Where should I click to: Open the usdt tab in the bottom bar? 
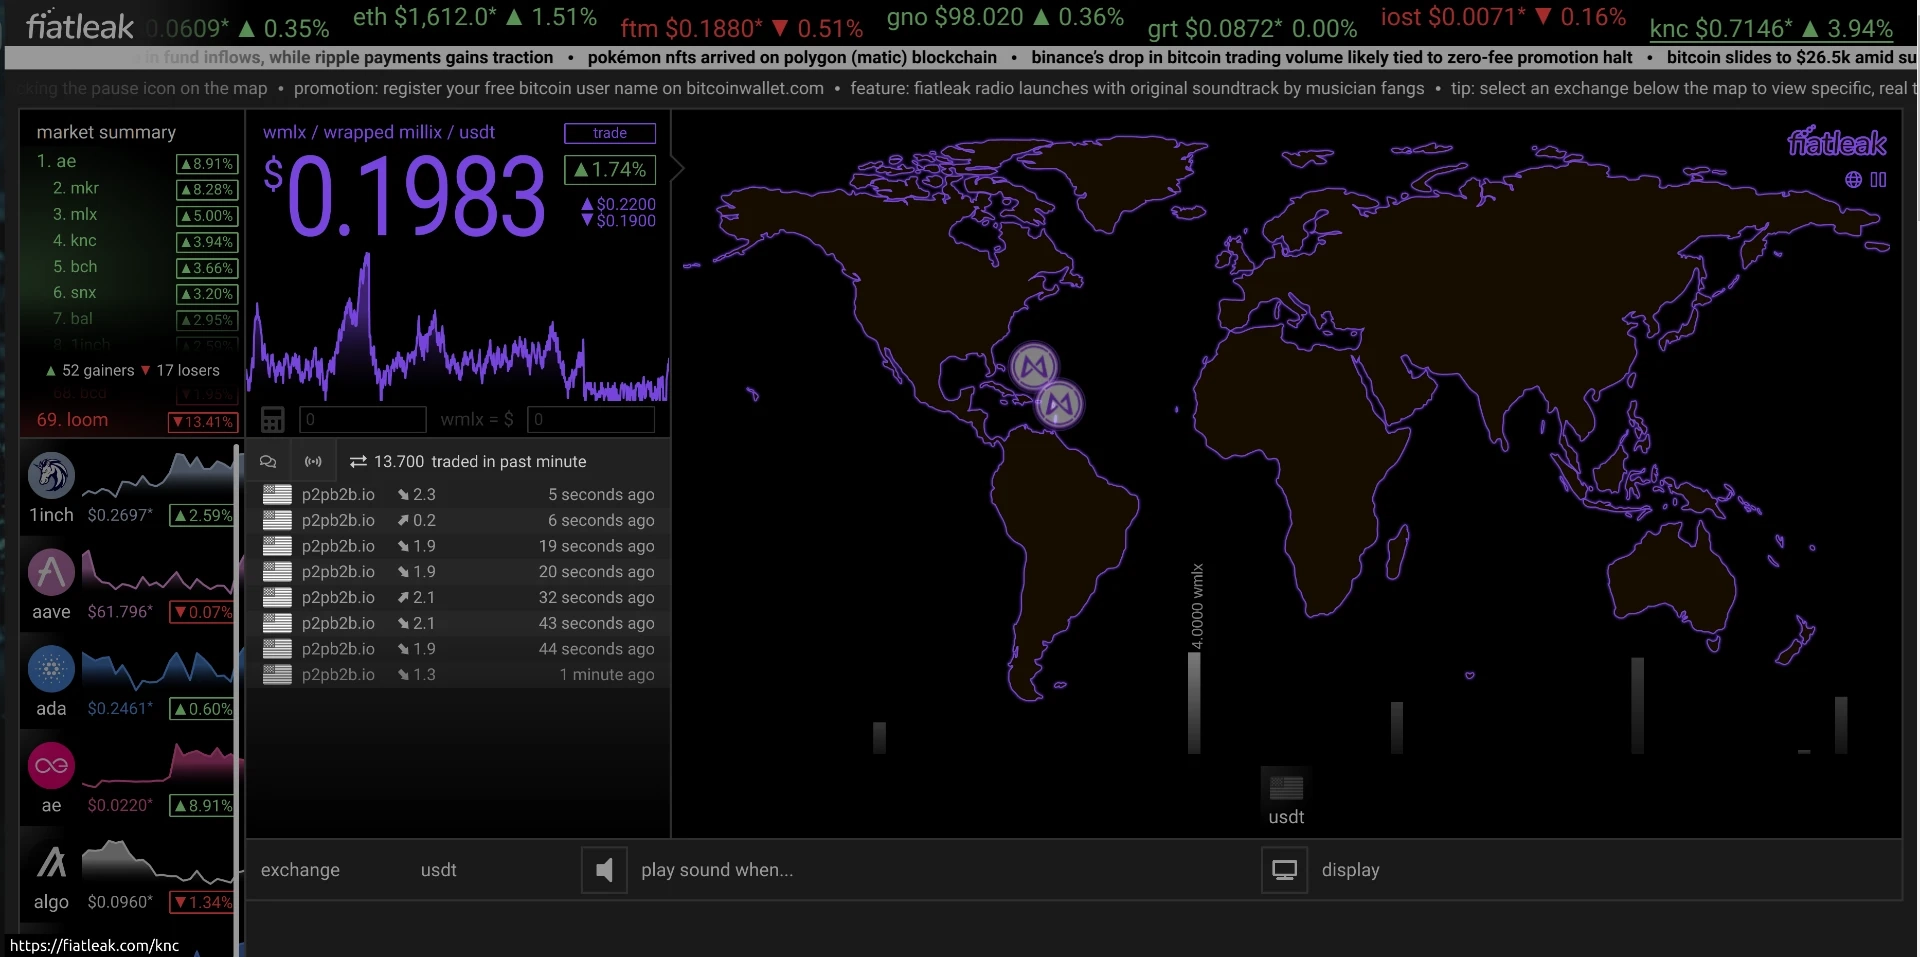[438, 870]
